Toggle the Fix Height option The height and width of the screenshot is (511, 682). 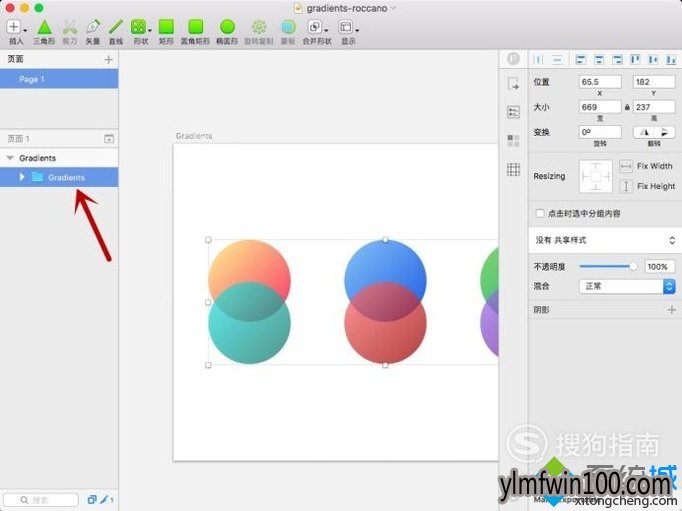pyautogui.click(x=647, y=186)
